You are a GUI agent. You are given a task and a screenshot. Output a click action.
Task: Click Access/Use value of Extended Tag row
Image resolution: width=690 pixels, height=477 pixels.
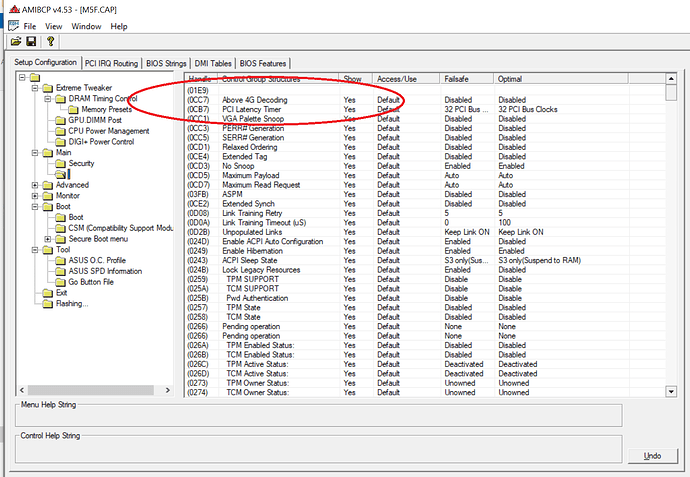388,157
